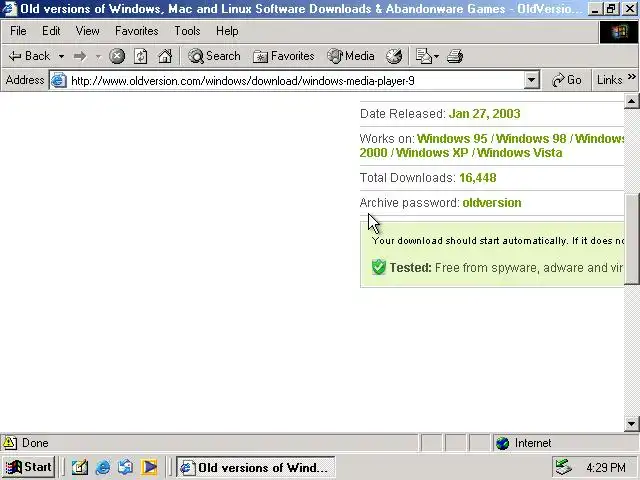The image size is (640, 480).
Task: Follow the Windows 95 link
Action: tap(452, 139)
